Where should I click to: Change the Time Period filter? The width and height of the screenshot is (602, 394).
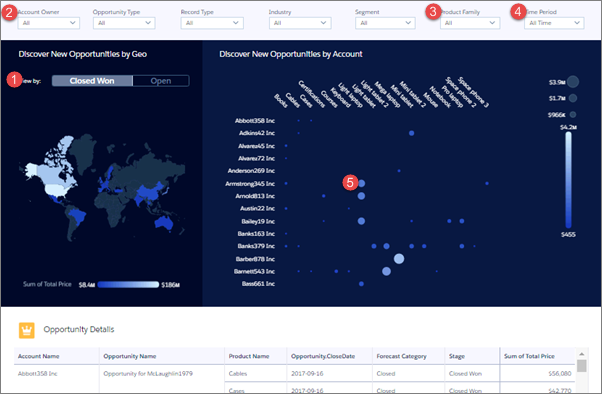(554, 23)
